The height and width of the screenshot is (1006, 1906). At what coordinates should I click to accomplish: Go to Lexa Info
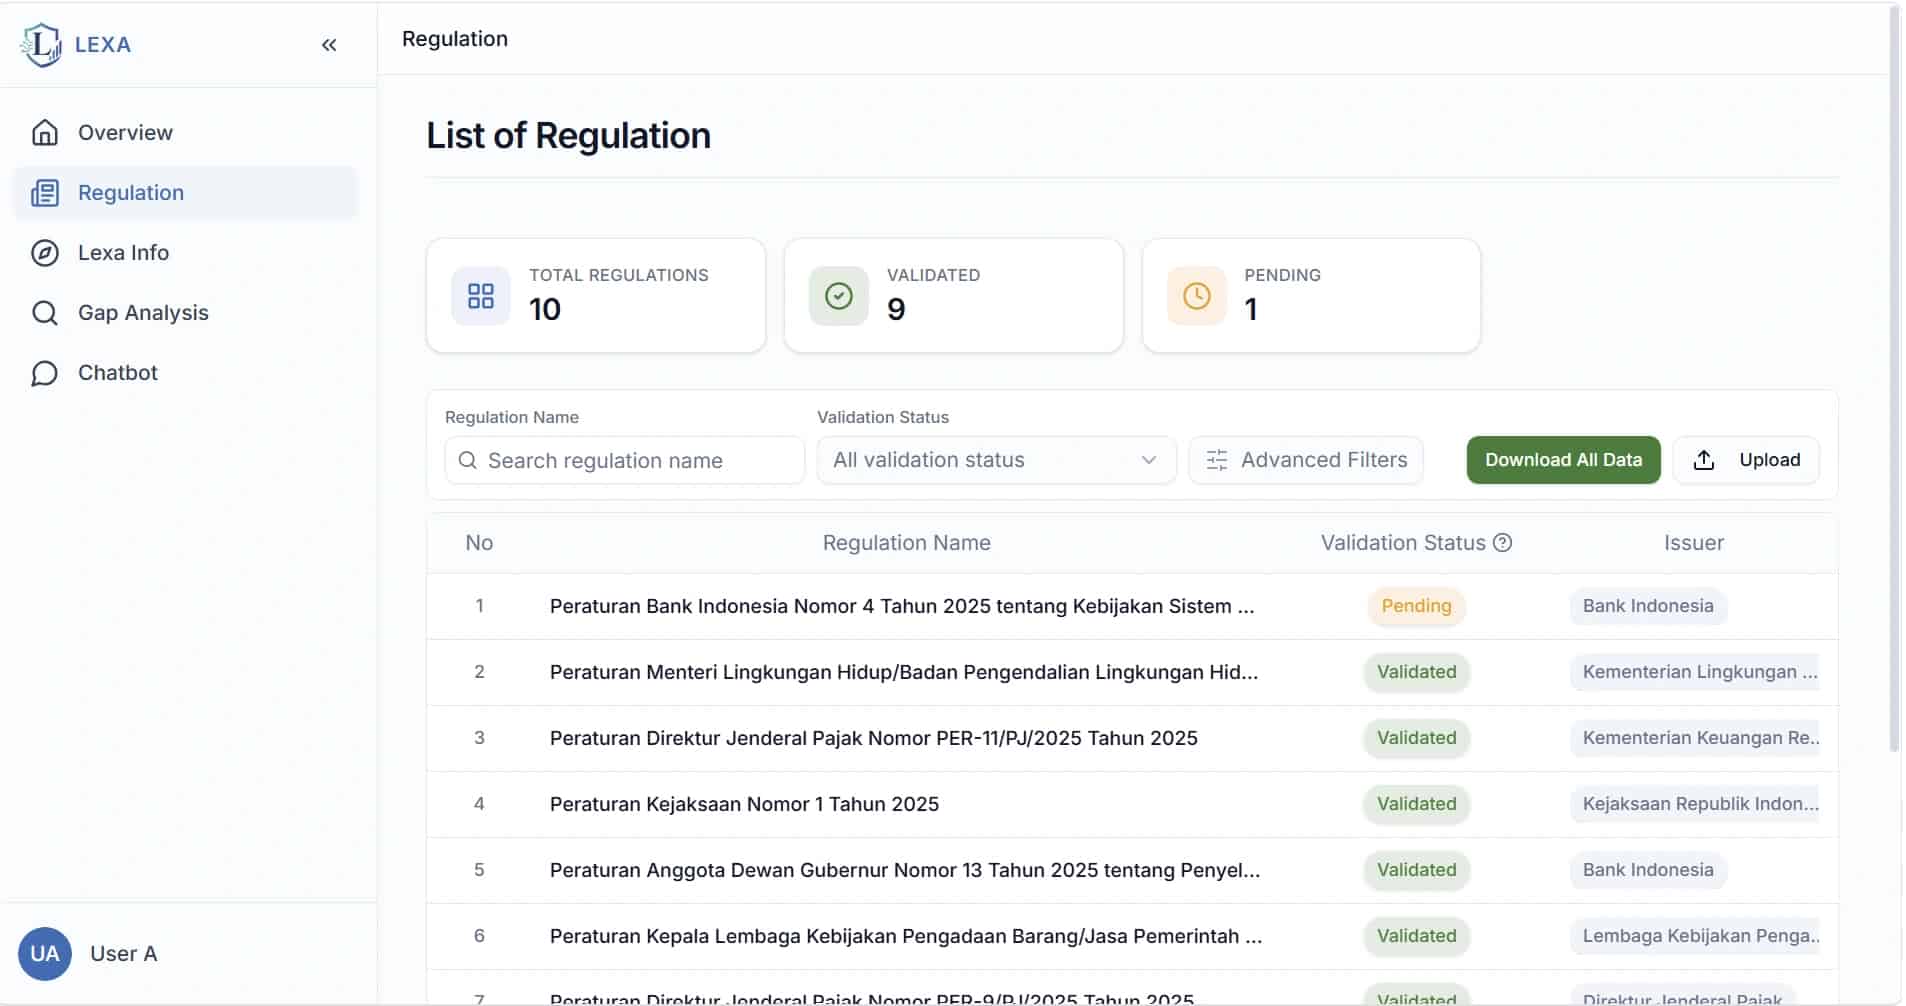pyautogui.click(x=186, y=253)
